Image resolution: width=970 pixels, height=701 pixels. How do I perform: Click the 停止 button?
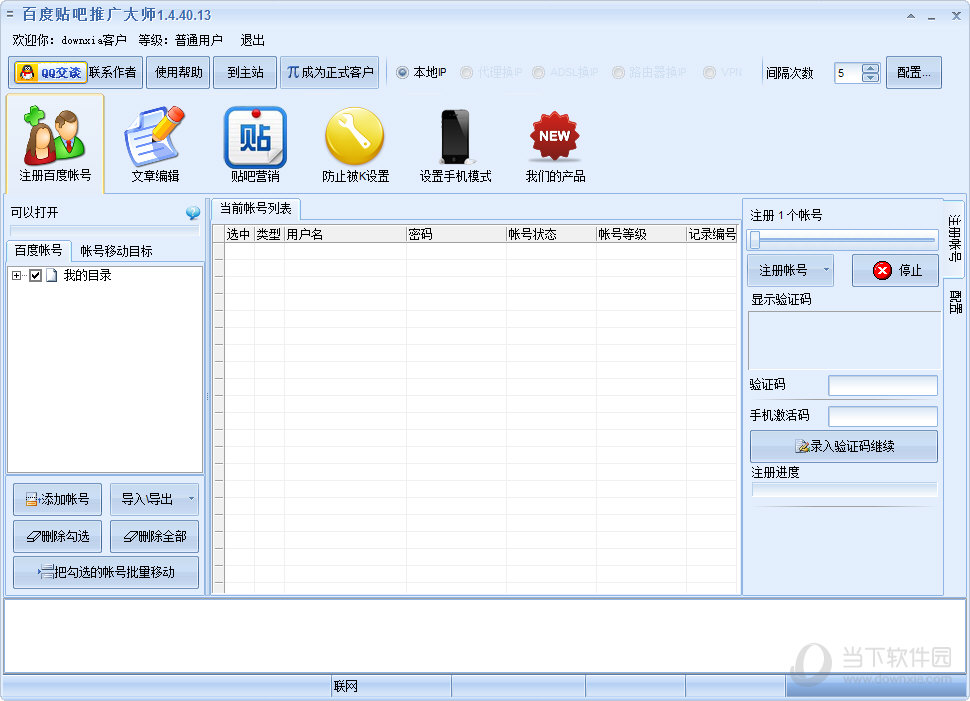tap(895, 270)
